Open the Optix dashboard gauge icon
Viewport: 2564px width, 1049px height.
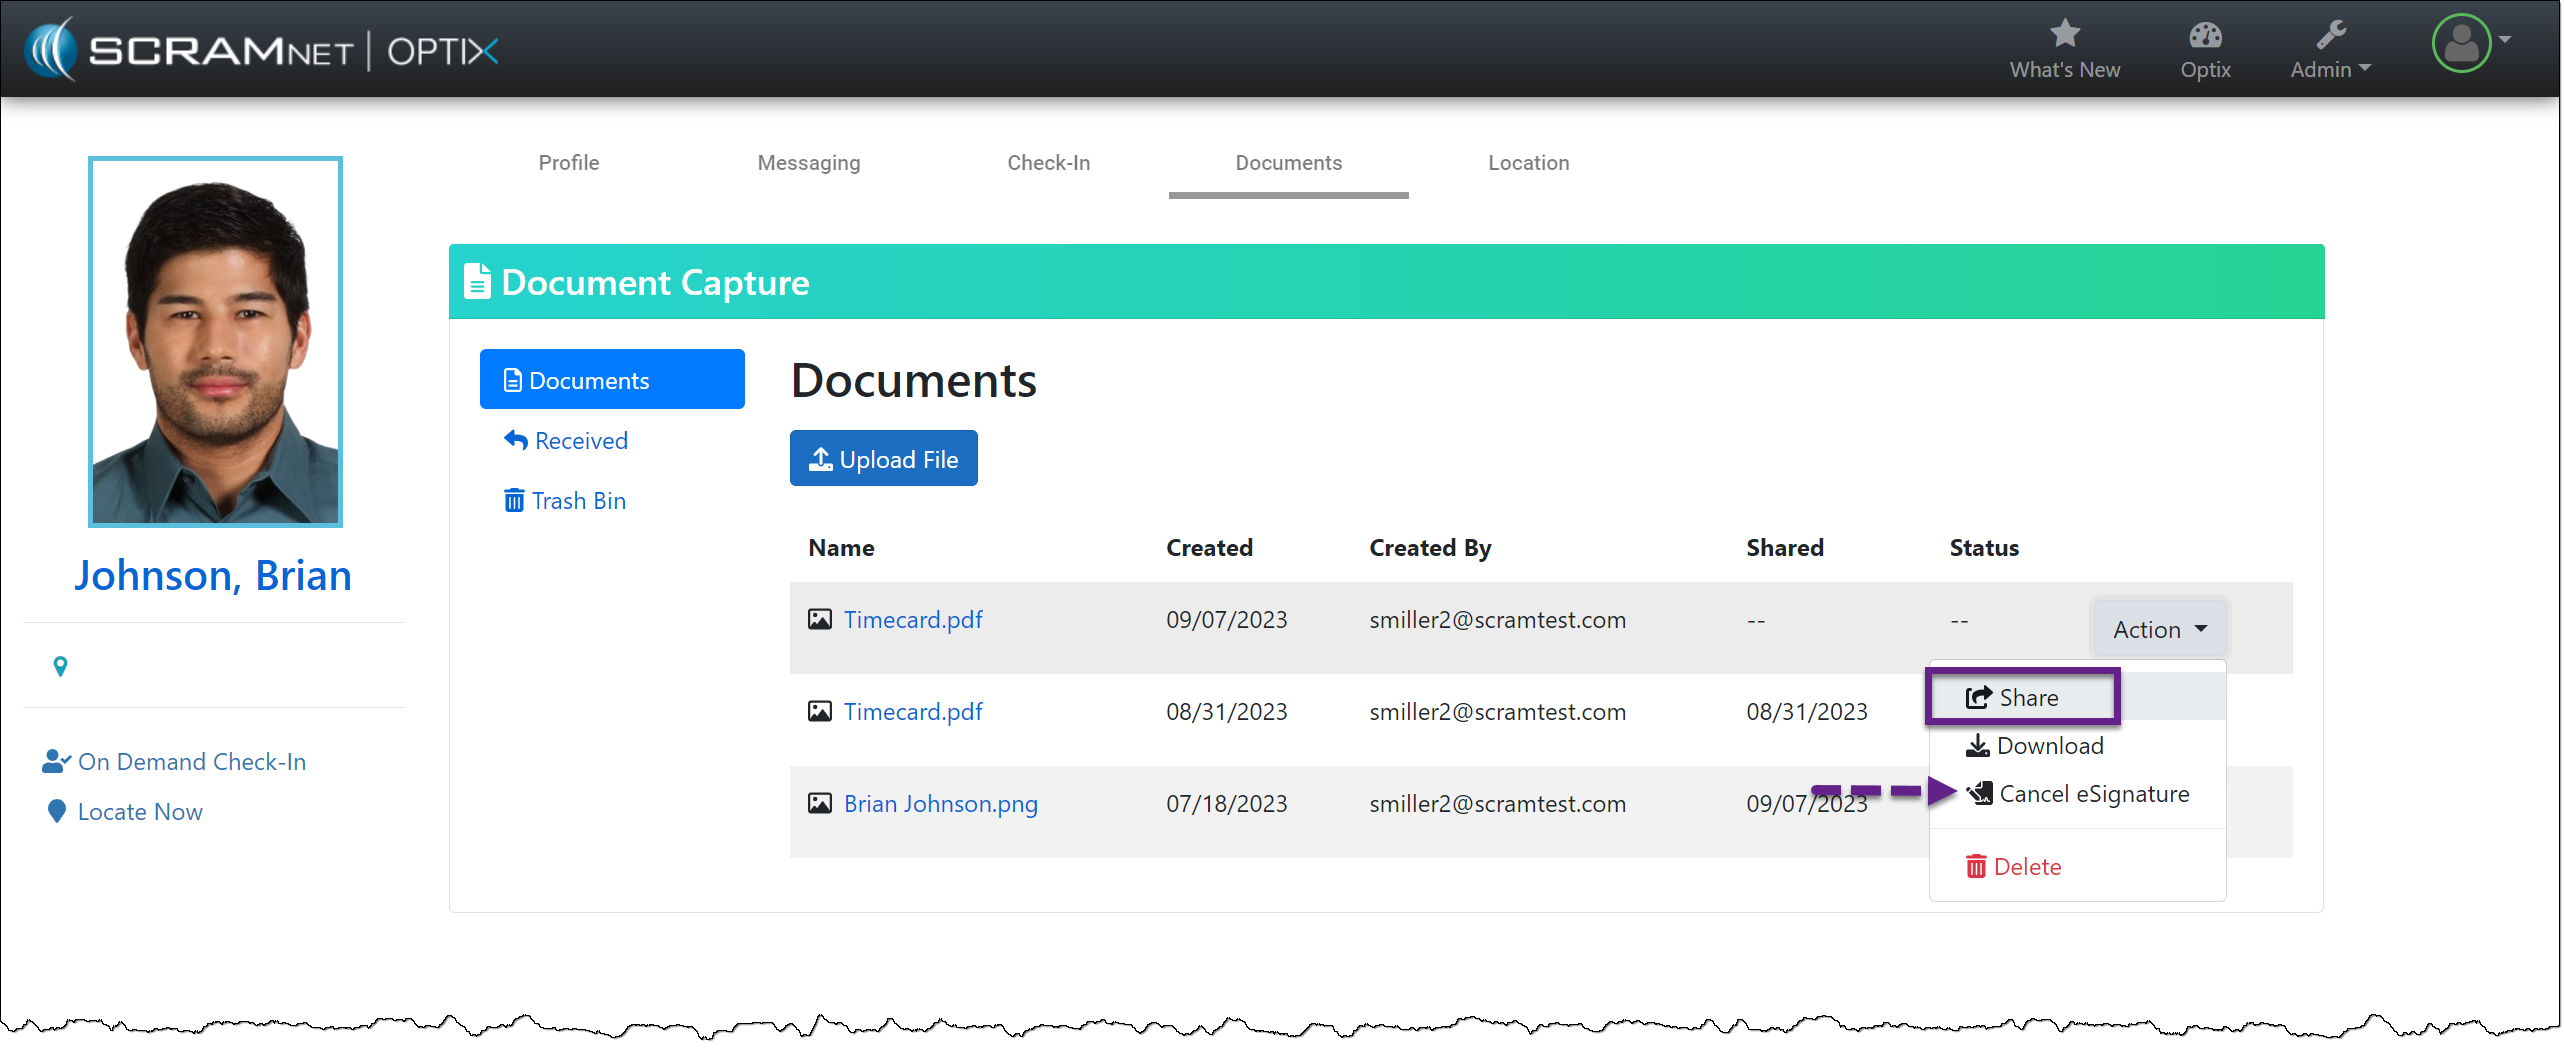[2204, 36]
